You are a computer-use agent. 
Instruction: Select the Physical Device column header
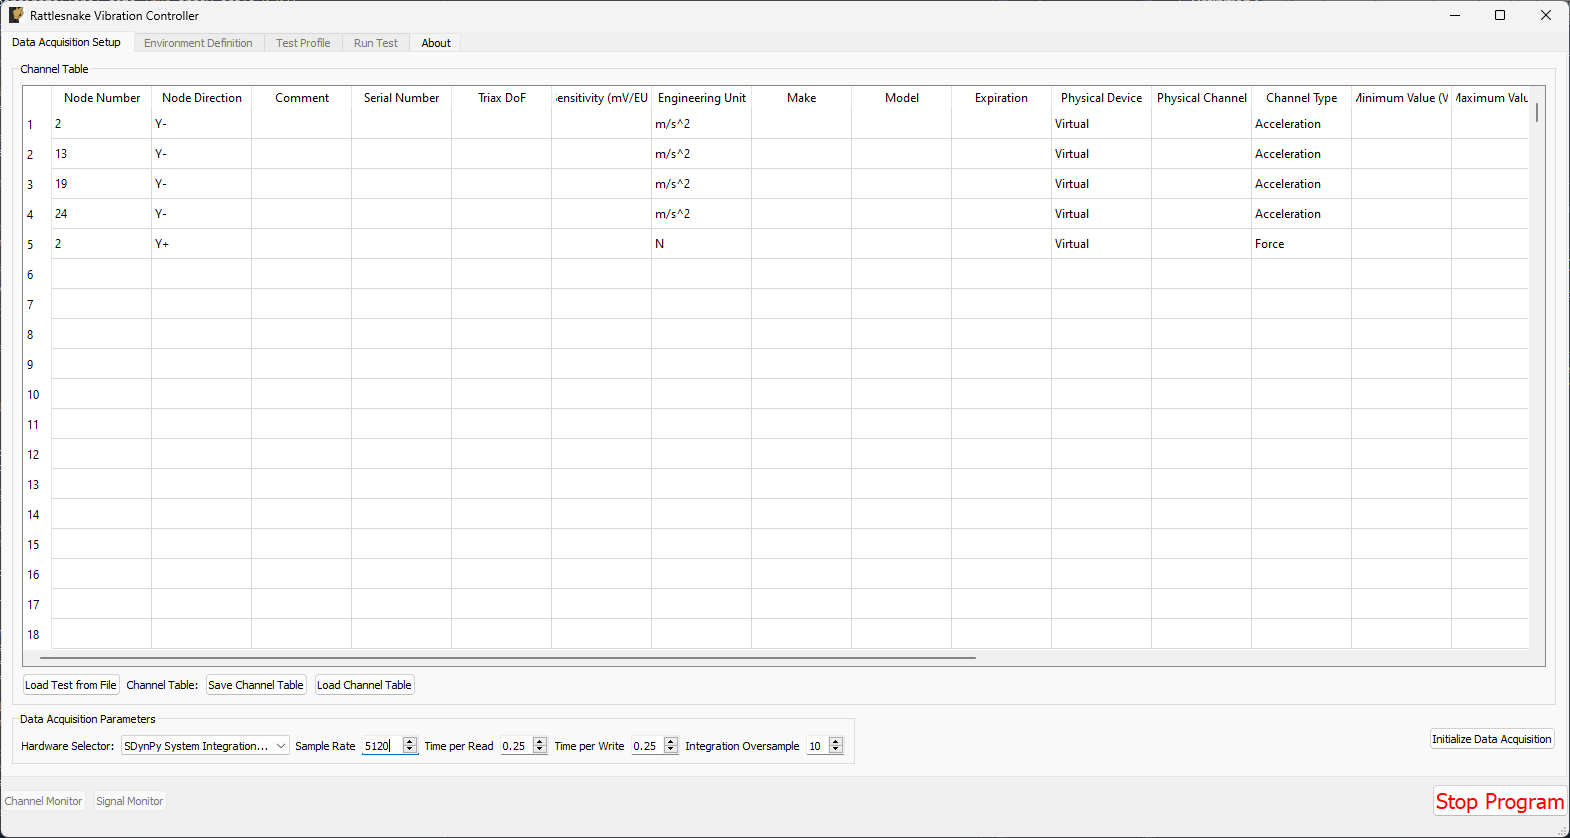pyautogui.click(x=1102, y=98)
